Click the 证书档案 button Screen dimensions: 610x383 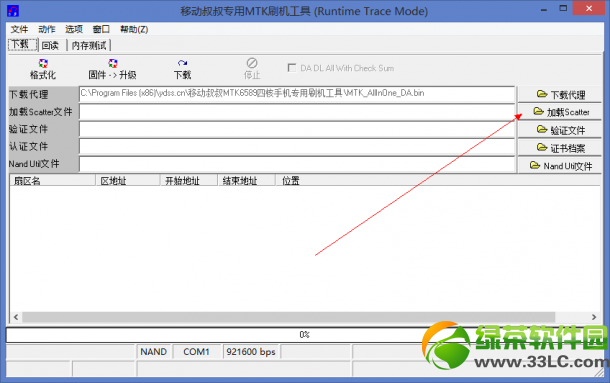(560, 148)
